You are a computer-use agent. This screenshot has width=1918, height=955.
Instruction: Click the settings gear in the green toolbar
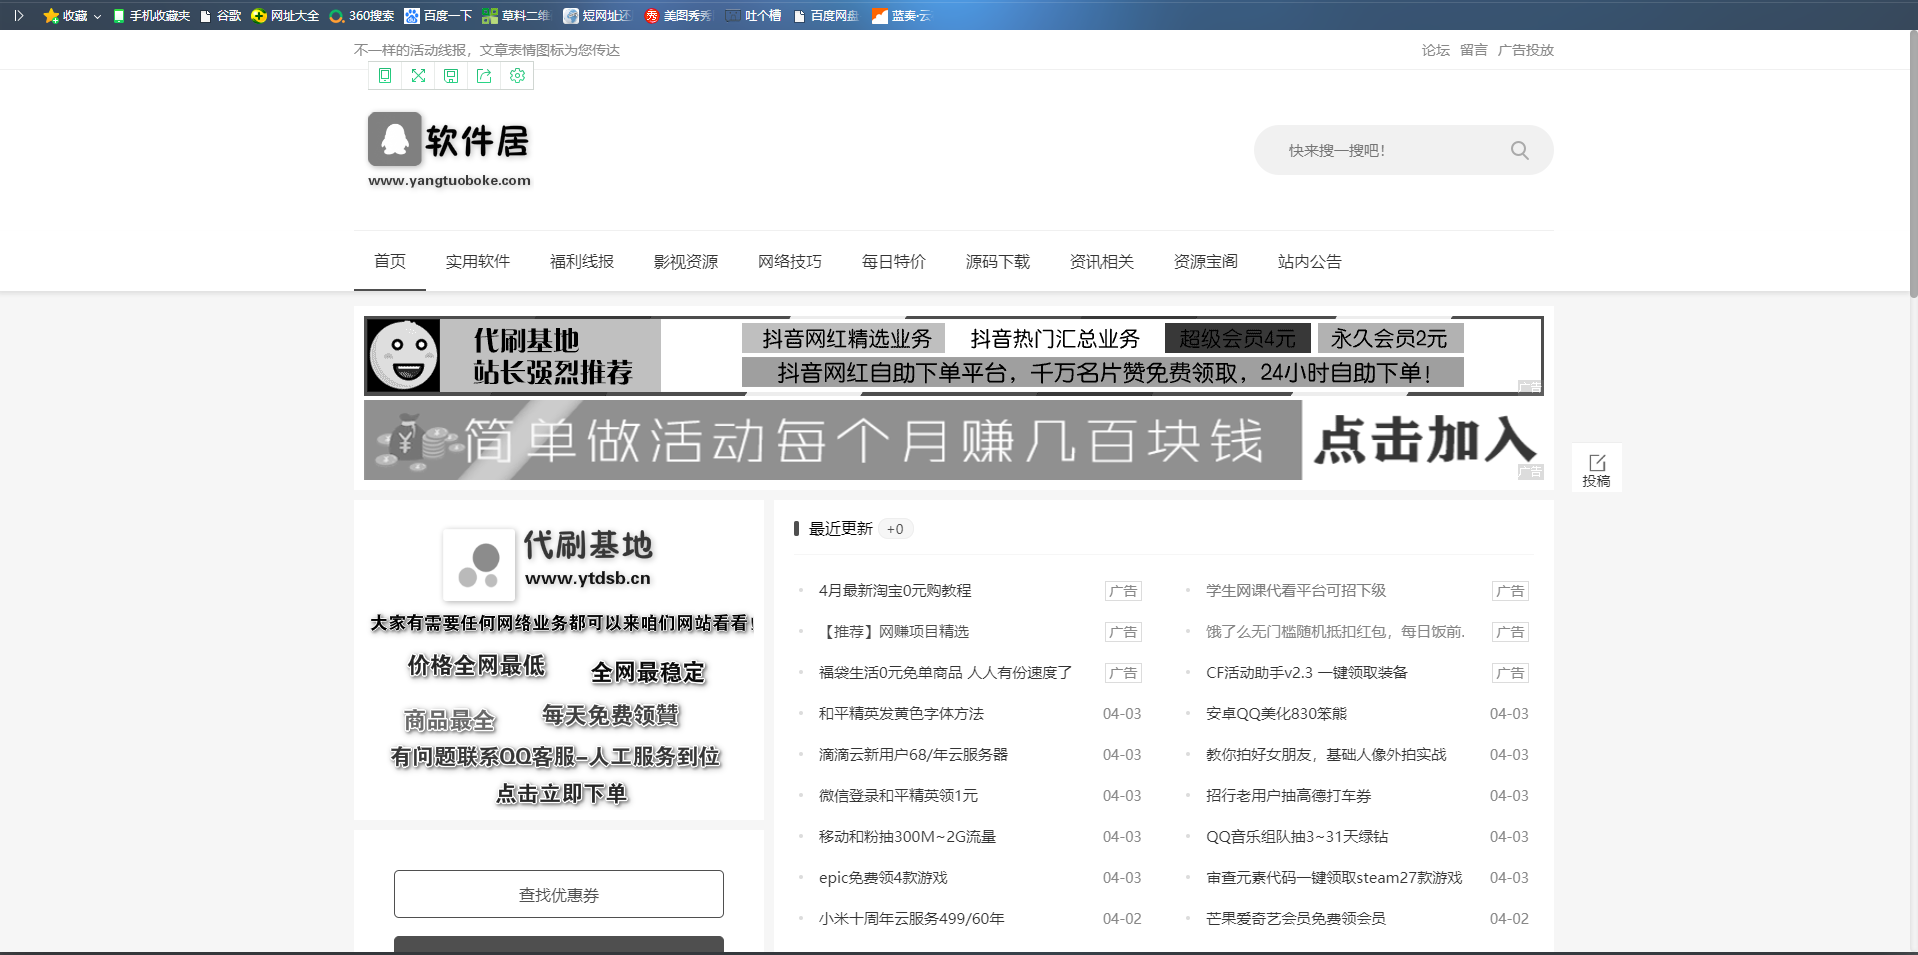click(517, 76)
